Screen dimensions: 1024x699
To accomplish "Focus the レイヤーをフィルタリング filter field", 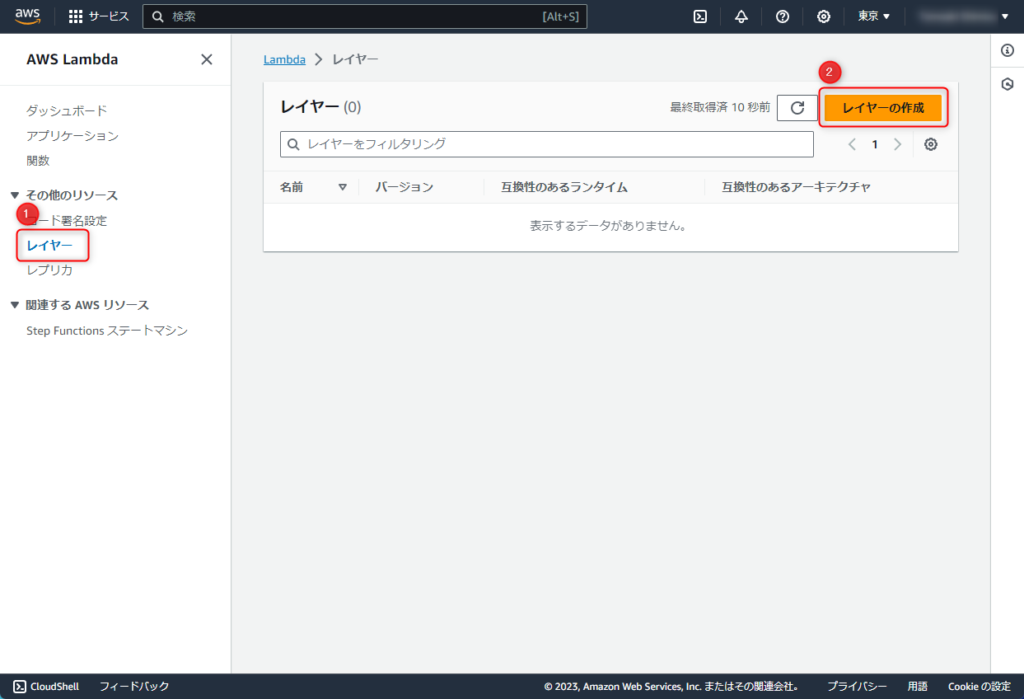I will pyautogui.click(x=547, y=144).
